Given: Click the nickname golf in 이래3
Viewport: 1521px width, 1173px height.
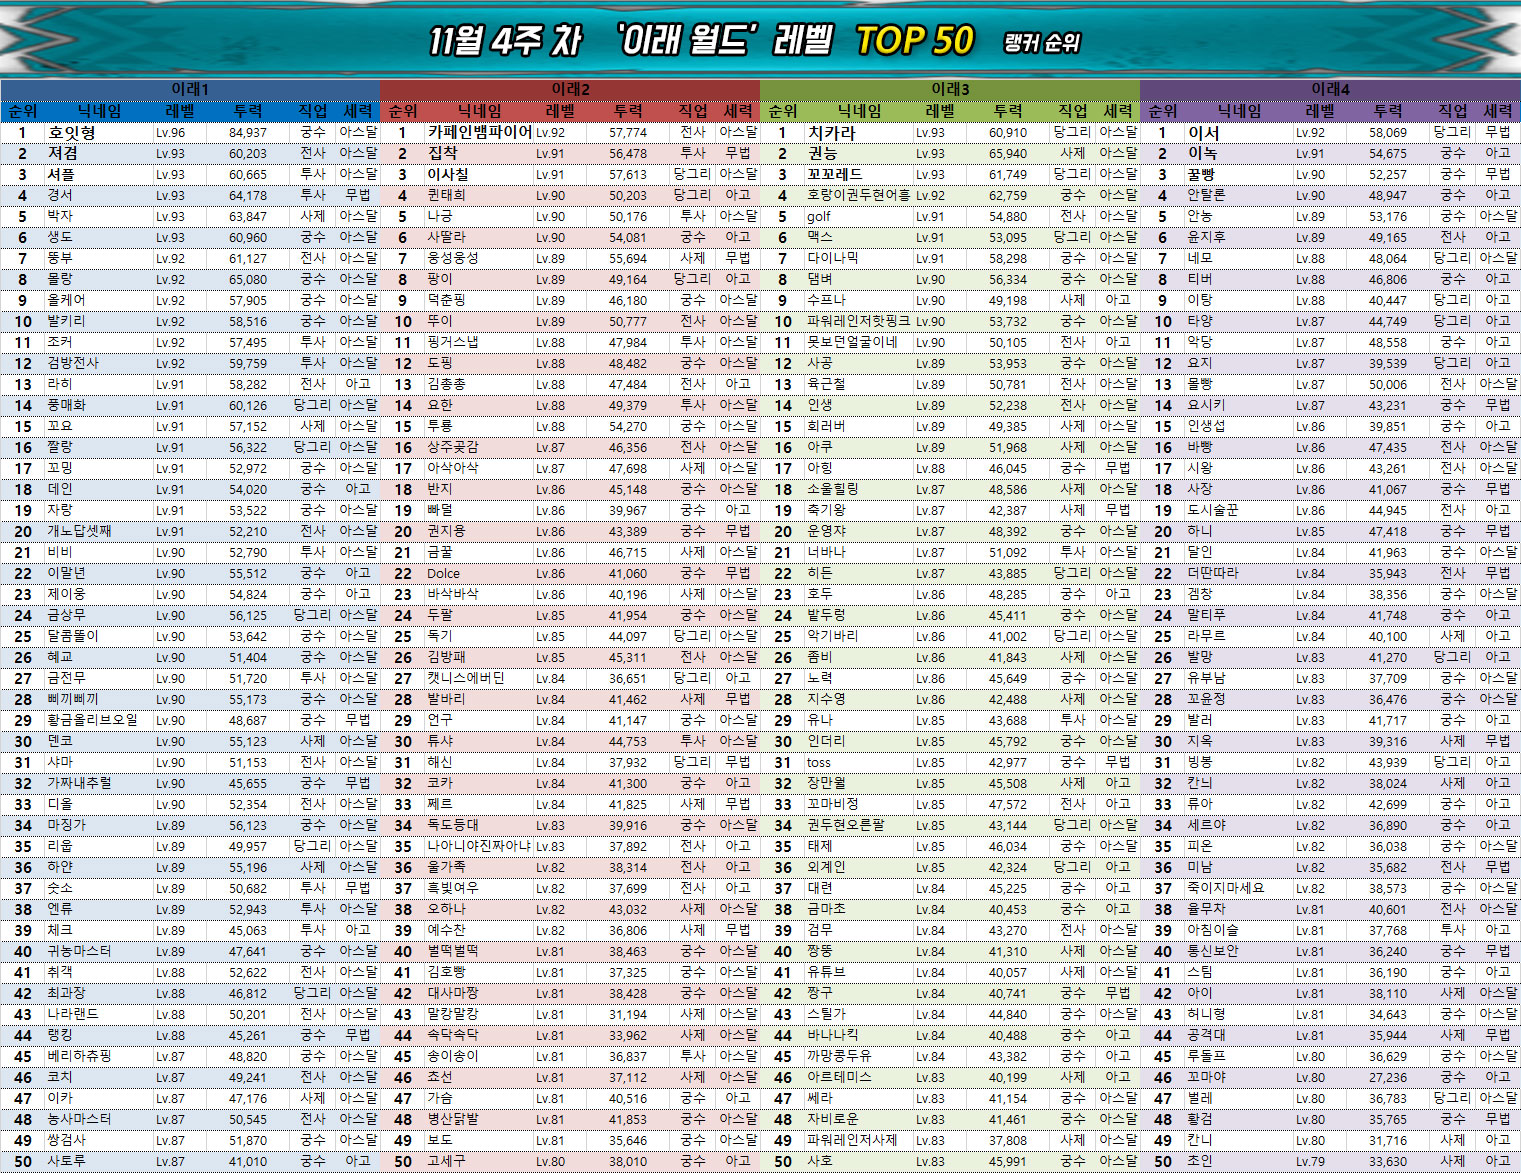Looking at the screenshot, I should 819,216.
